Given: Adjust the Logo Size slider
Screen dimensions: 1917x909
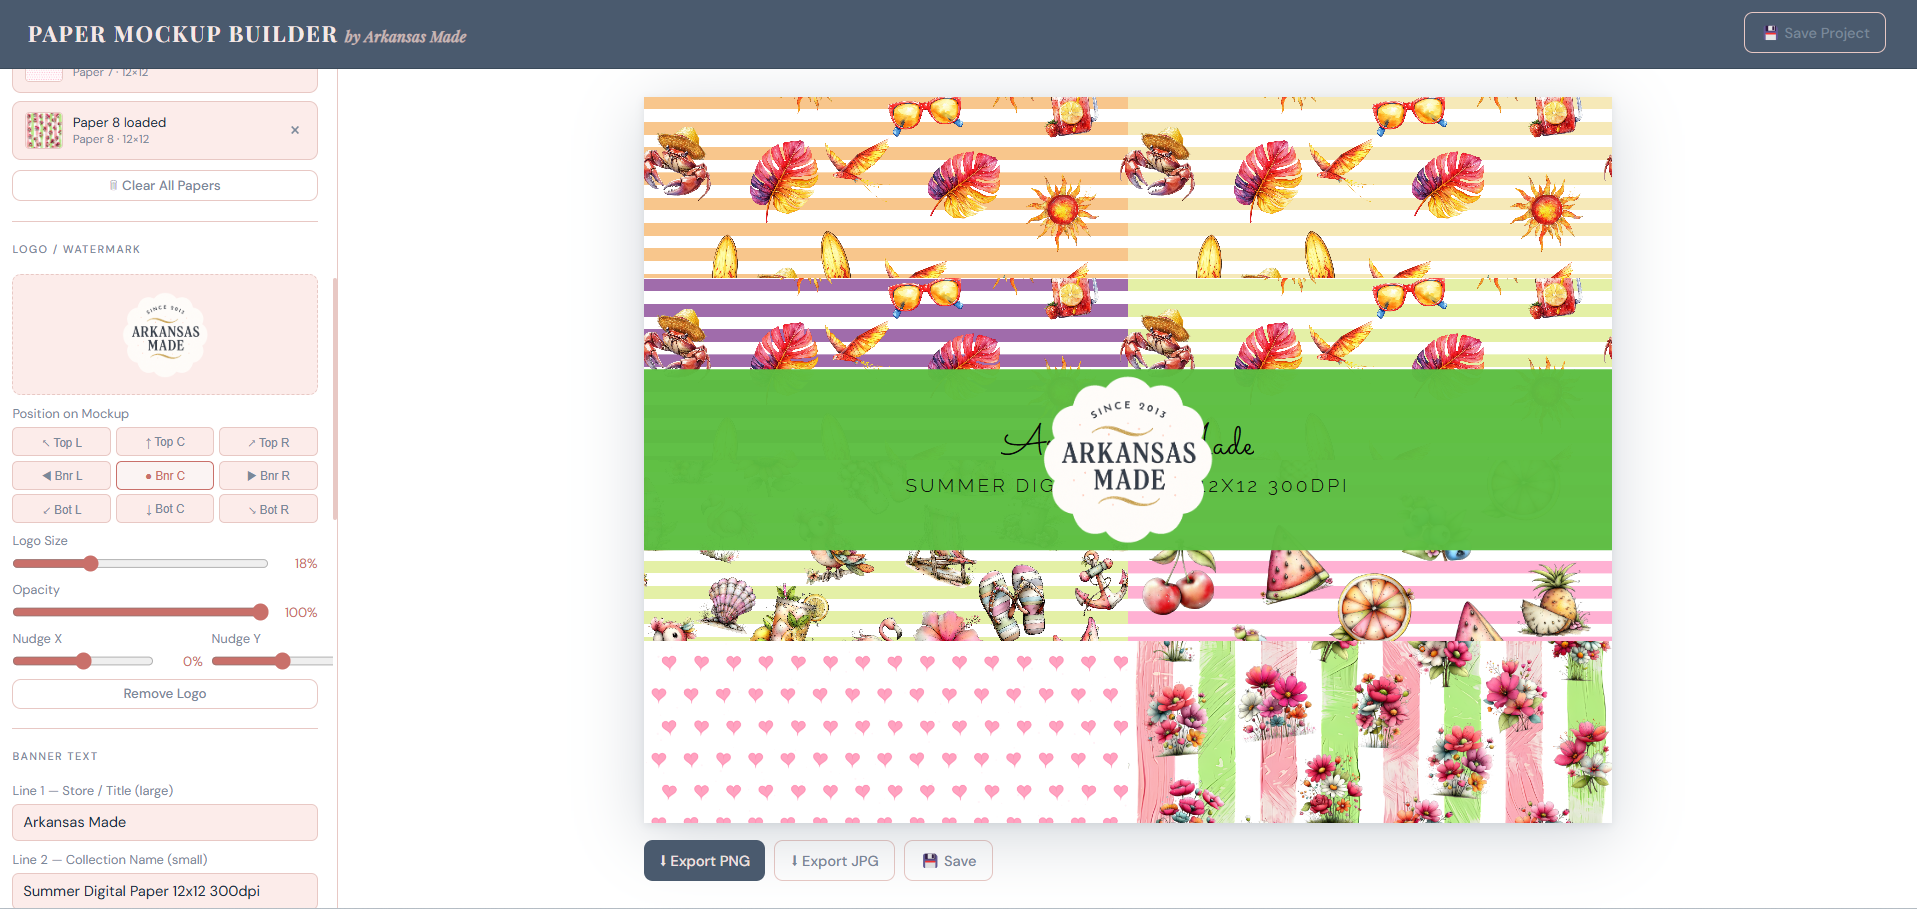Looking at the screenshot, I should click(140, 564).
